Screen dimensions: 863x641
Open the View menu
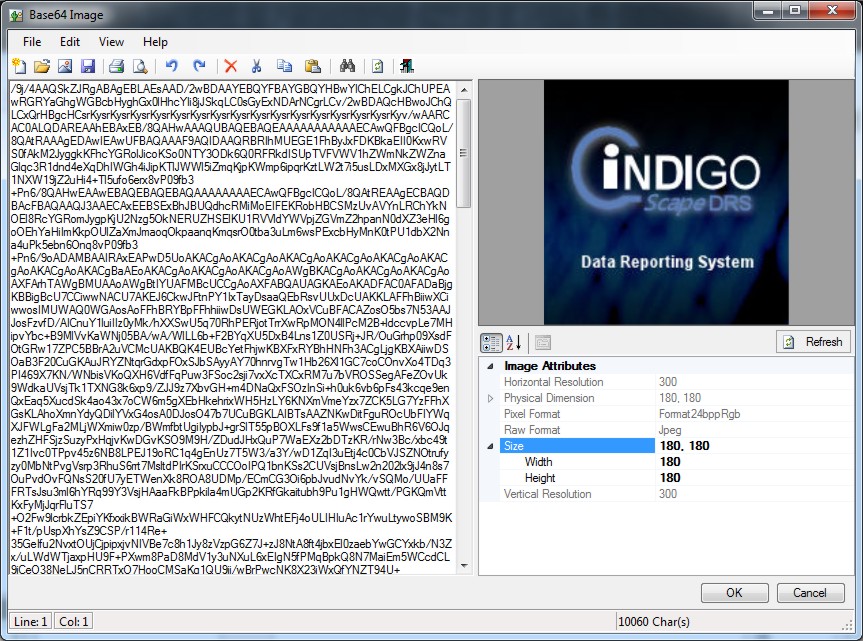pos(111,42)
